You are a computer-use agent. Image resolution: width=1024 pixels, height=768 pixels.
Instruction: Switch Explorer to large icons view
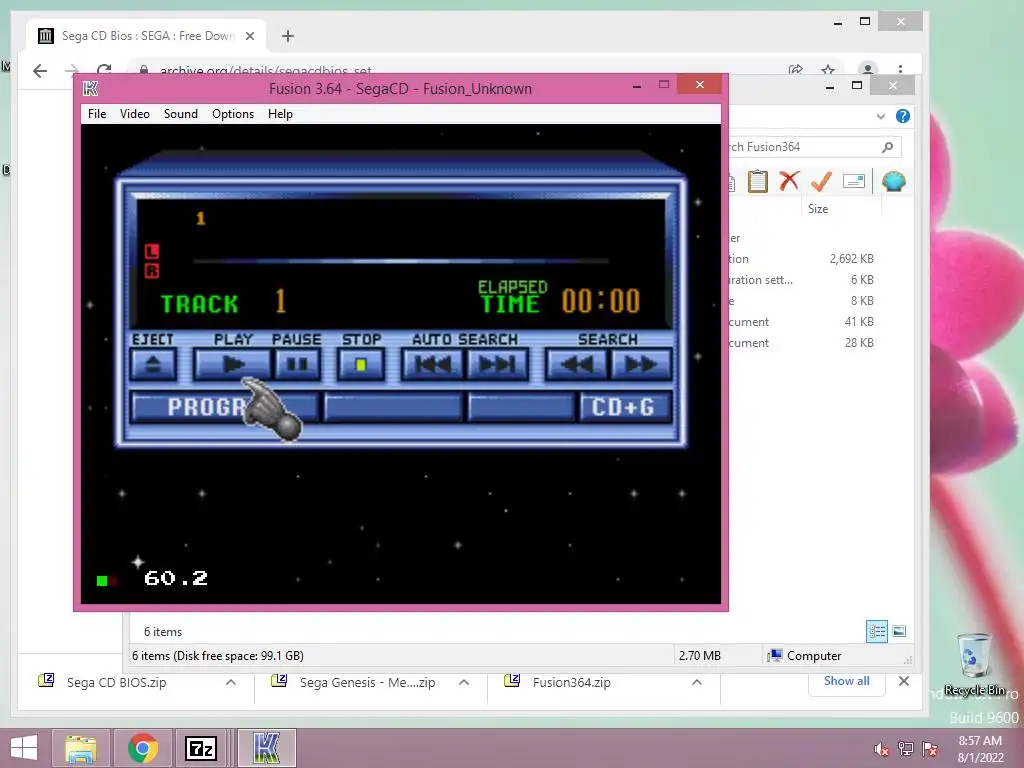tap(899, 631)
